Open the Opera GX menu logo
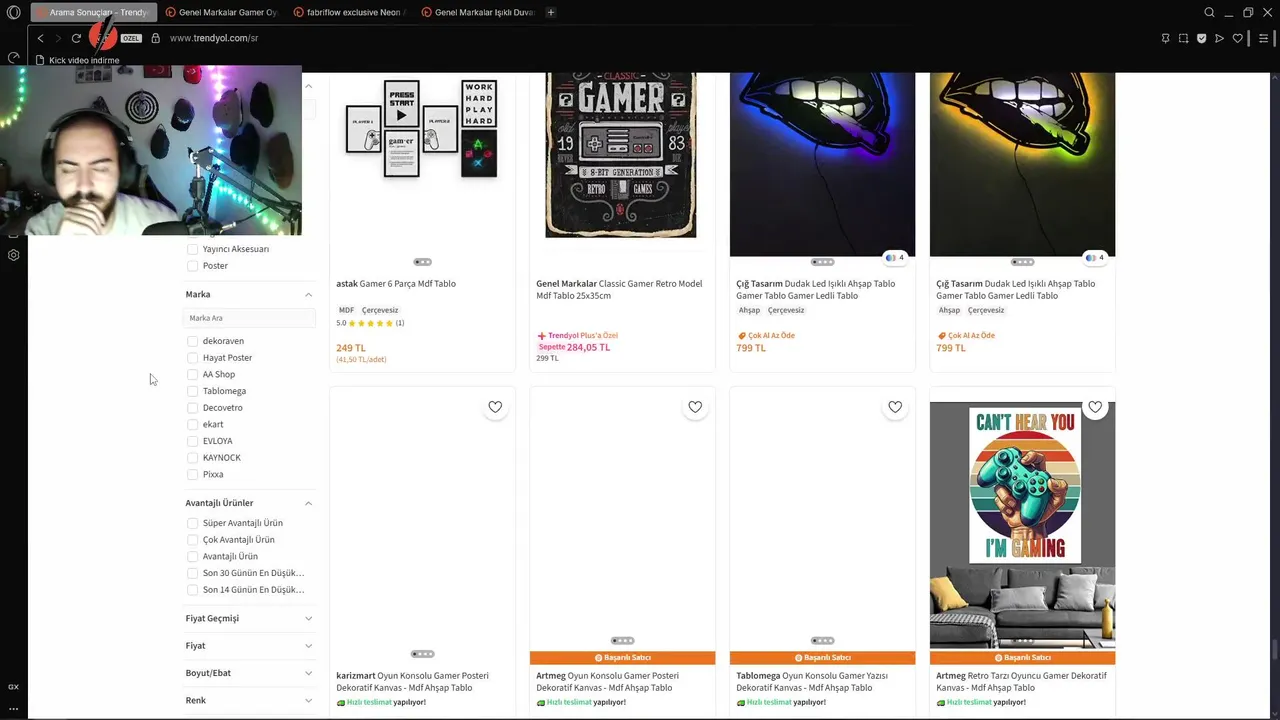Viewport: 1280px width, 720px height. point(13,12)
